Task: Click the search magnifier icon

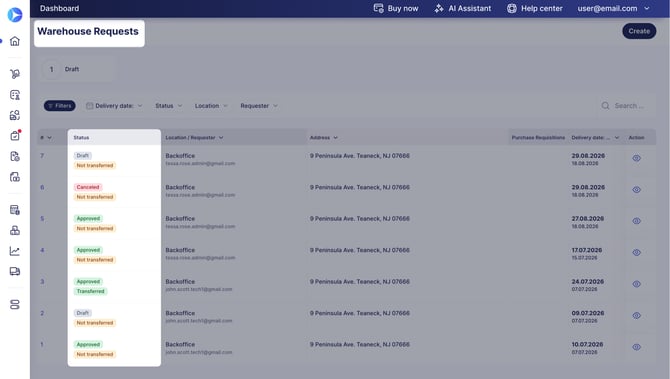Action: point(605,106)
